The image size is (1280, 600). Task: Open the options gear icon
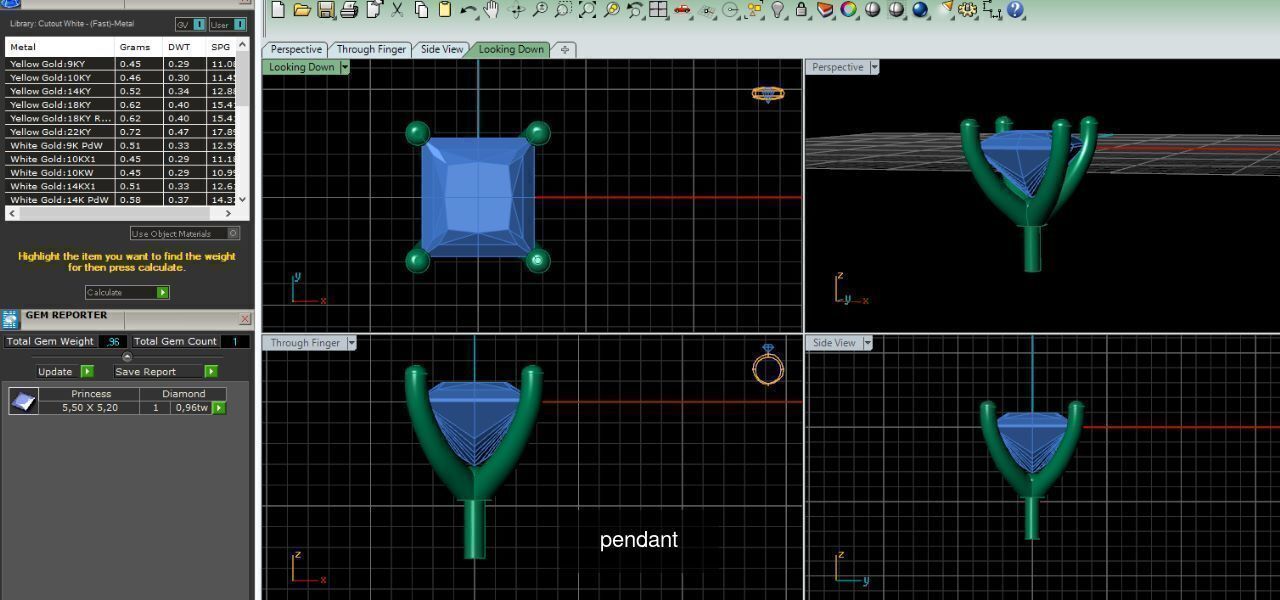(967, 10)
